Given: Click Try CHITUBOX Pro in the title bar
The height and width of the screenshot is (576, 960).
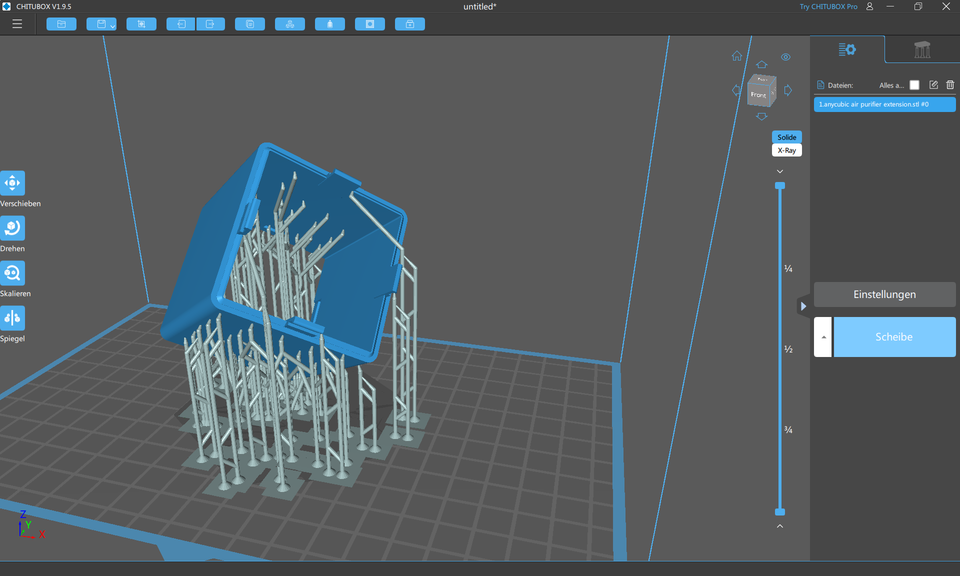Looking at the screenshot, I should 830,6.
